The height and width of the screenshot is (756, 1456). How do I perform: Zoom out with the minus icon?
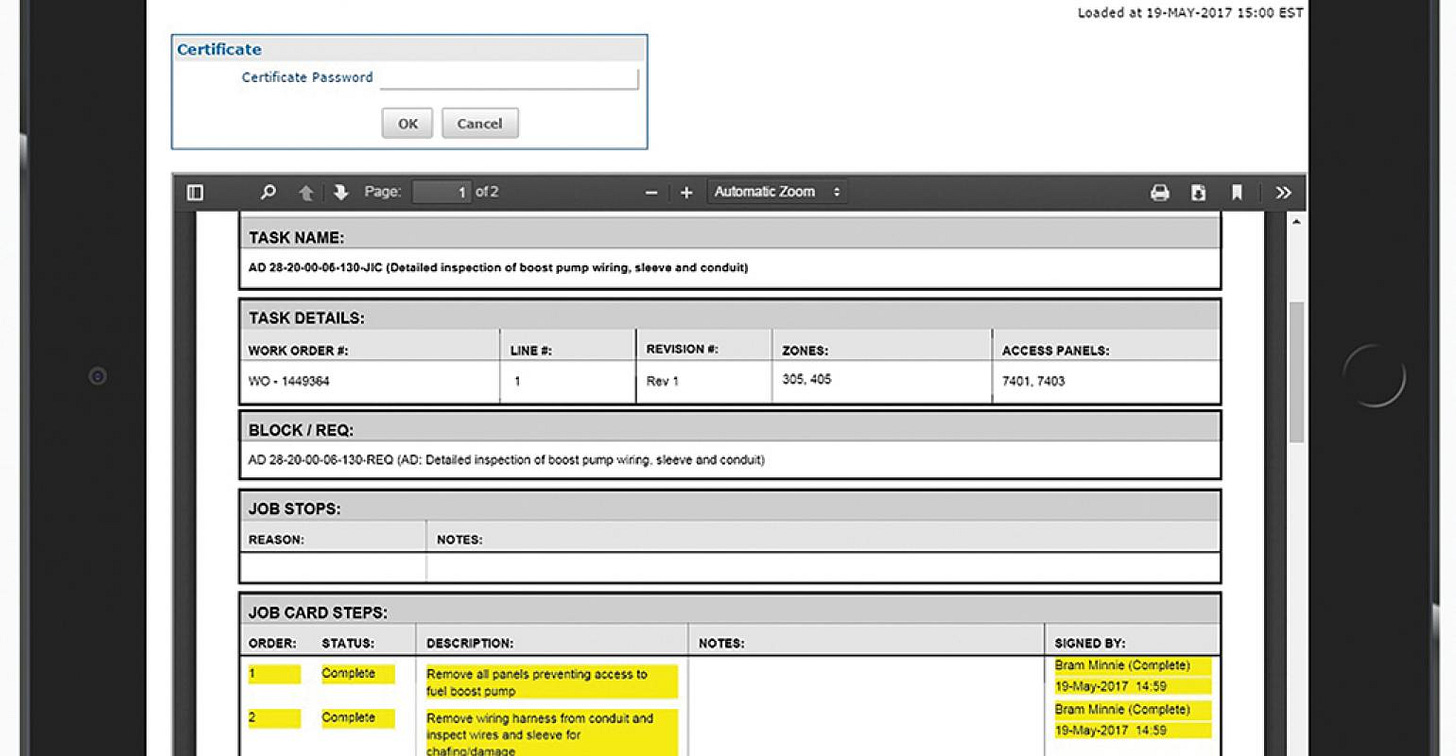[651, 193]
